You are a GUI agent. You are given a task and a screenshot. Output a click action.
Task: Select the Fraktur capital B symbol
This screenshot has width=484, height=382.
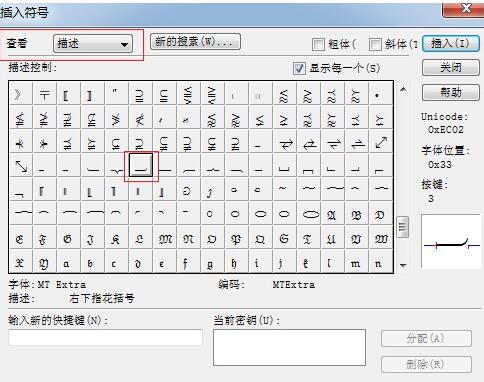point(356,214)
